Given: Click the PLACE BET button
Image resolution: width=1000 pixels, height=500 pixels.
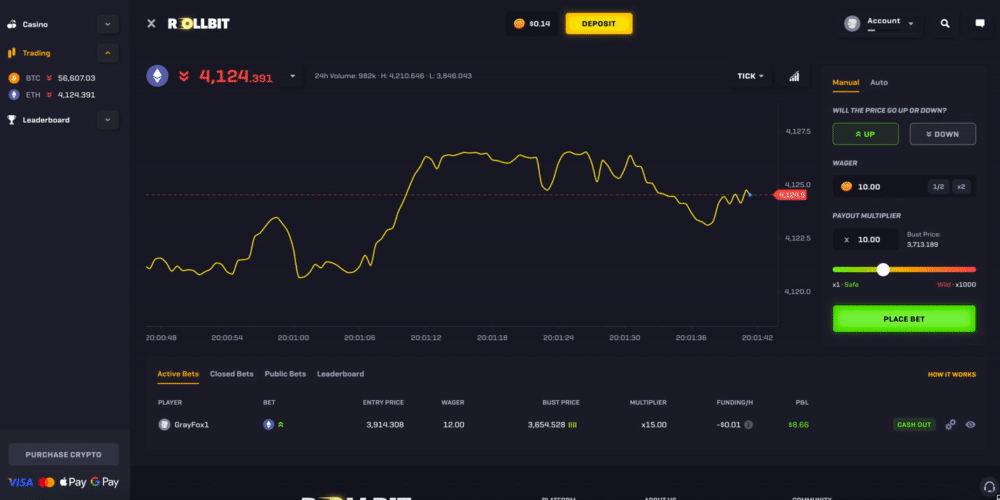Looking at the screenshot, I should 904,319.
